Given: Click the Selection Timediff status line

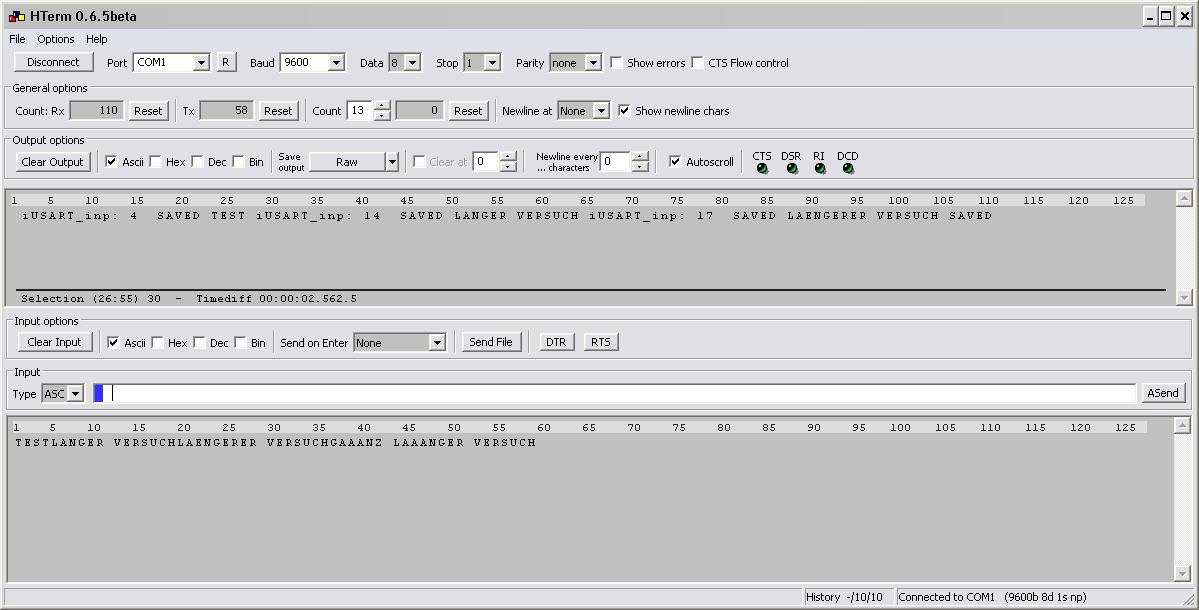Looking at the screenshot, I should (x=189, y=299).
